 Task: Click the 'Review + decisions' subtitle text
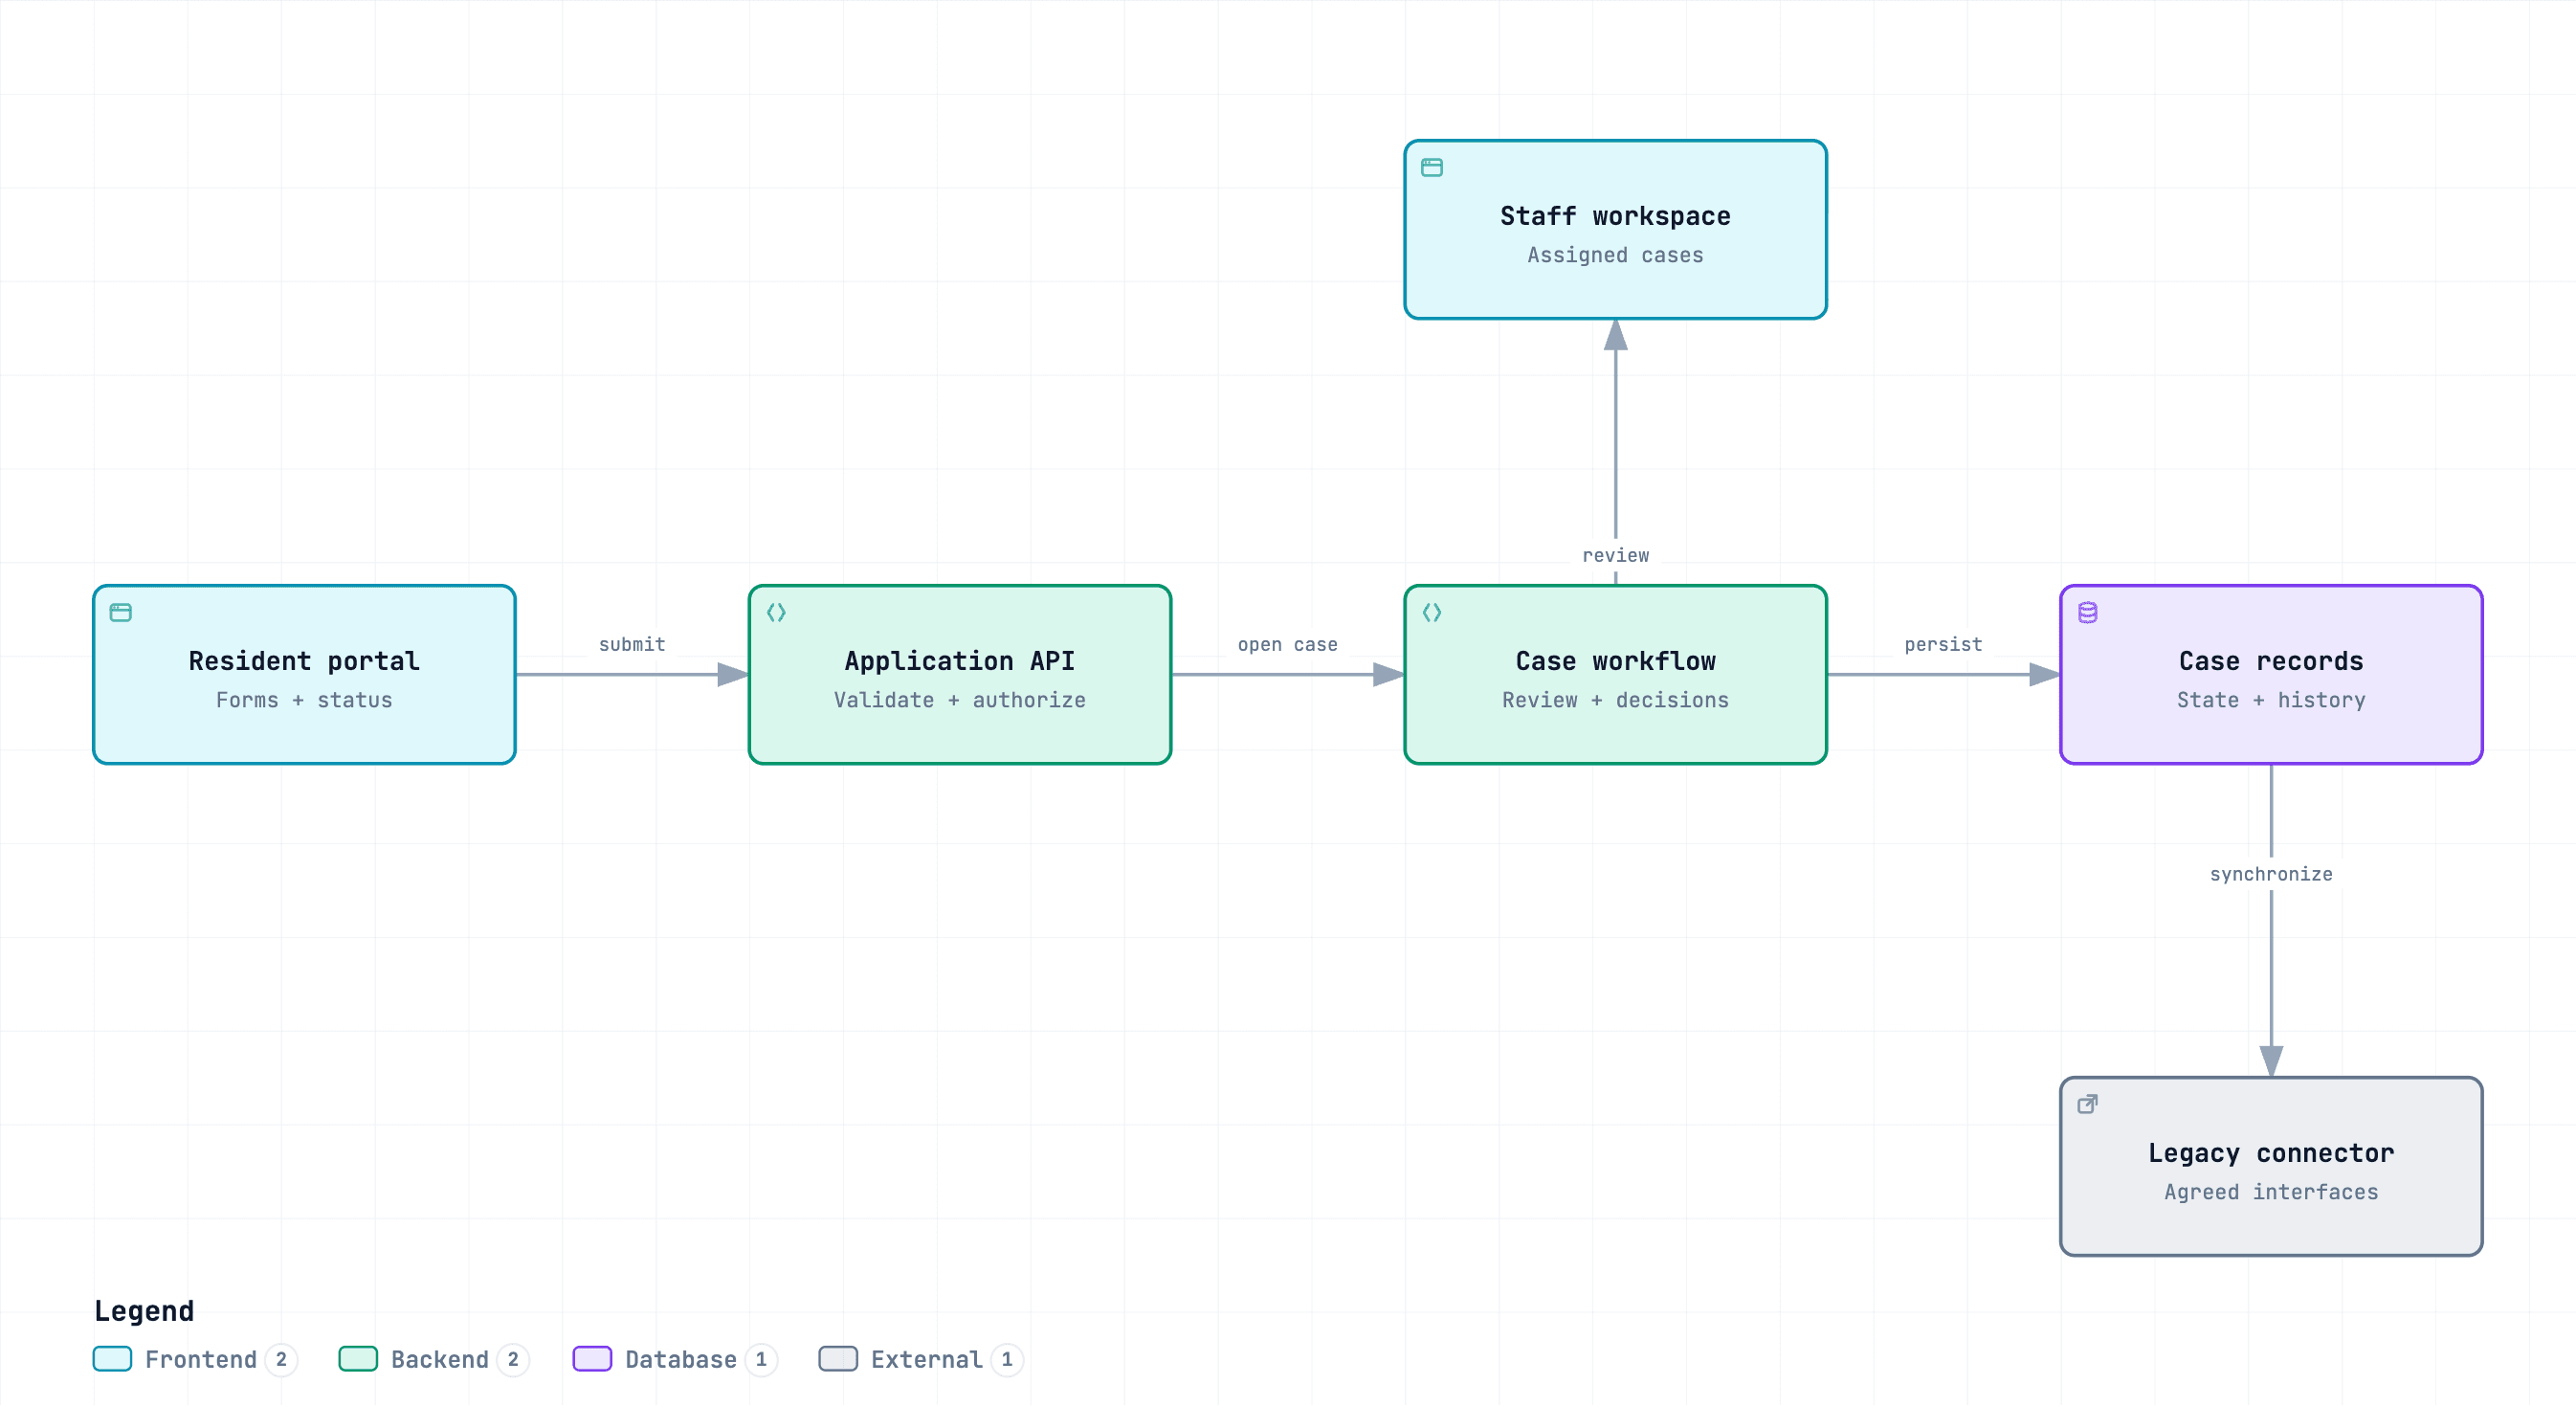coord(1616,700)
